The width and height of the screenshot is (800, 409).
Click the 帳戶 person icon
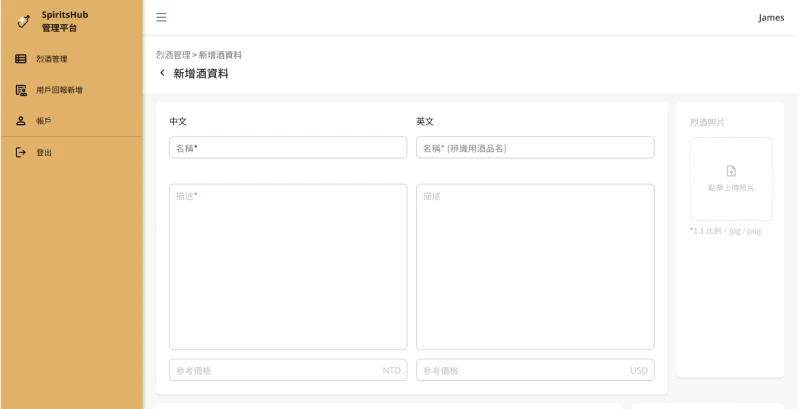[x=20, y=121]
